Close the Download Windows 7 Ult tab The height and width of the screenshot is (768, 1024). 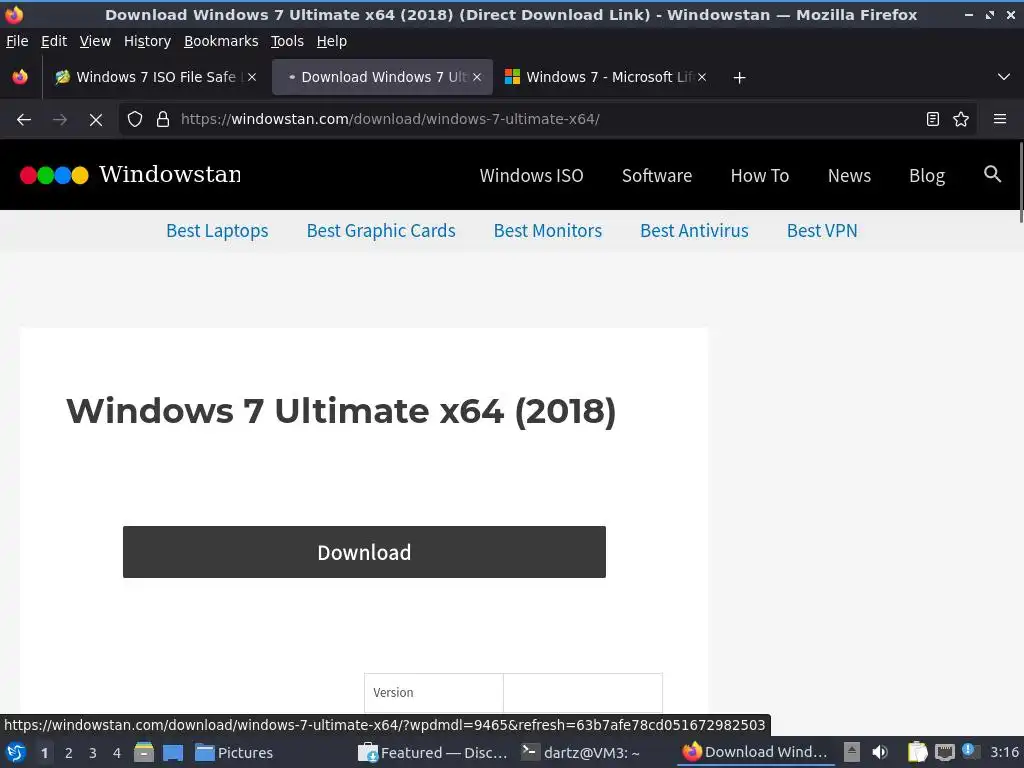point(477,77)
